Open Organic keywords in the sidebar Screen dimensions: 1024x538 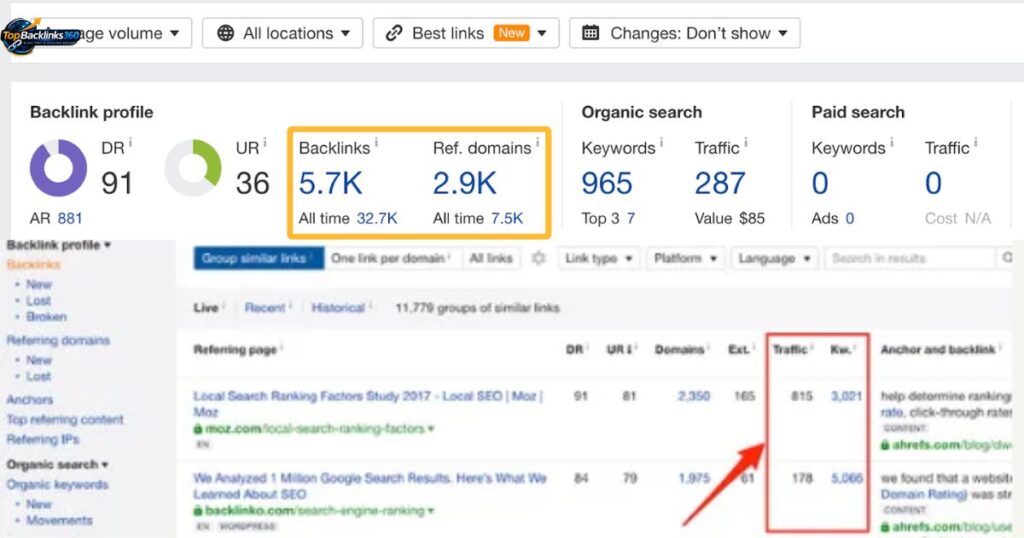[x=57, y=484]
